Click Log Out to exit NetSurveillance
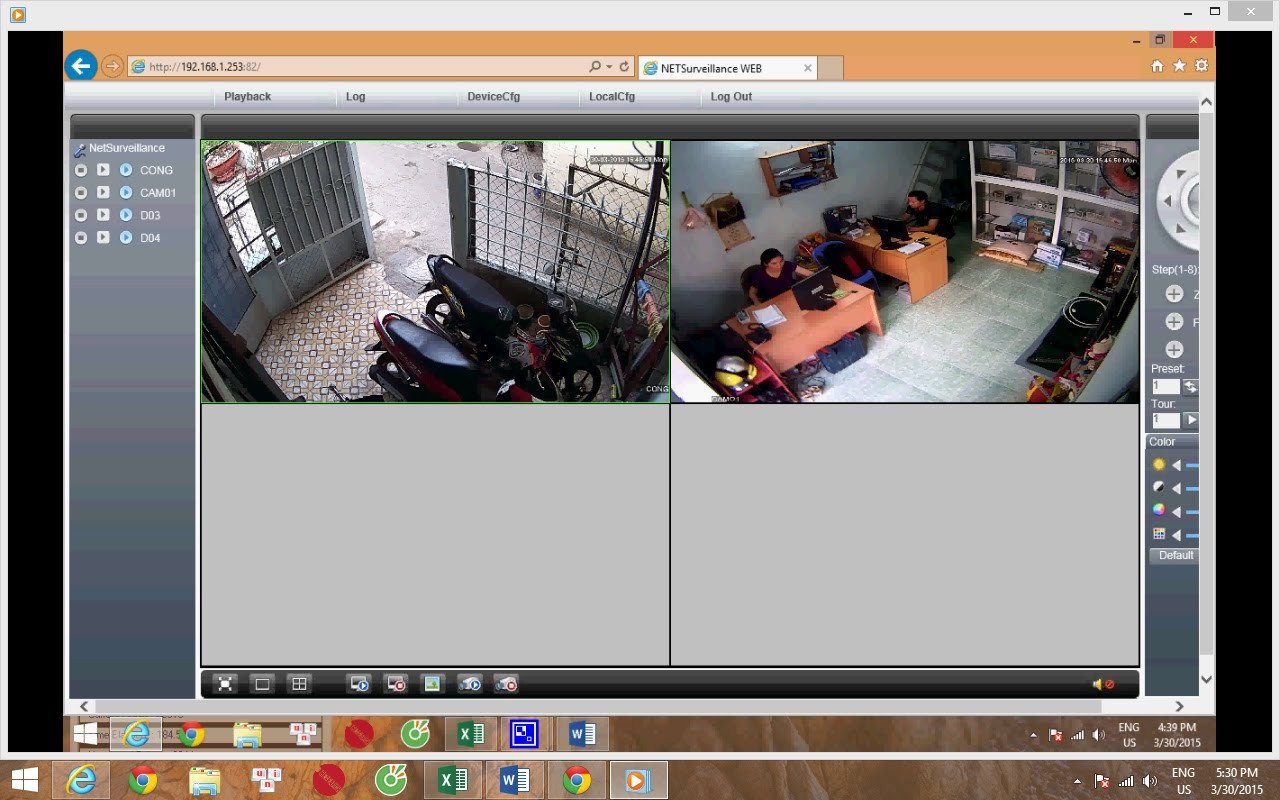This screenshot has height=800, width=1280. (730, 96)
